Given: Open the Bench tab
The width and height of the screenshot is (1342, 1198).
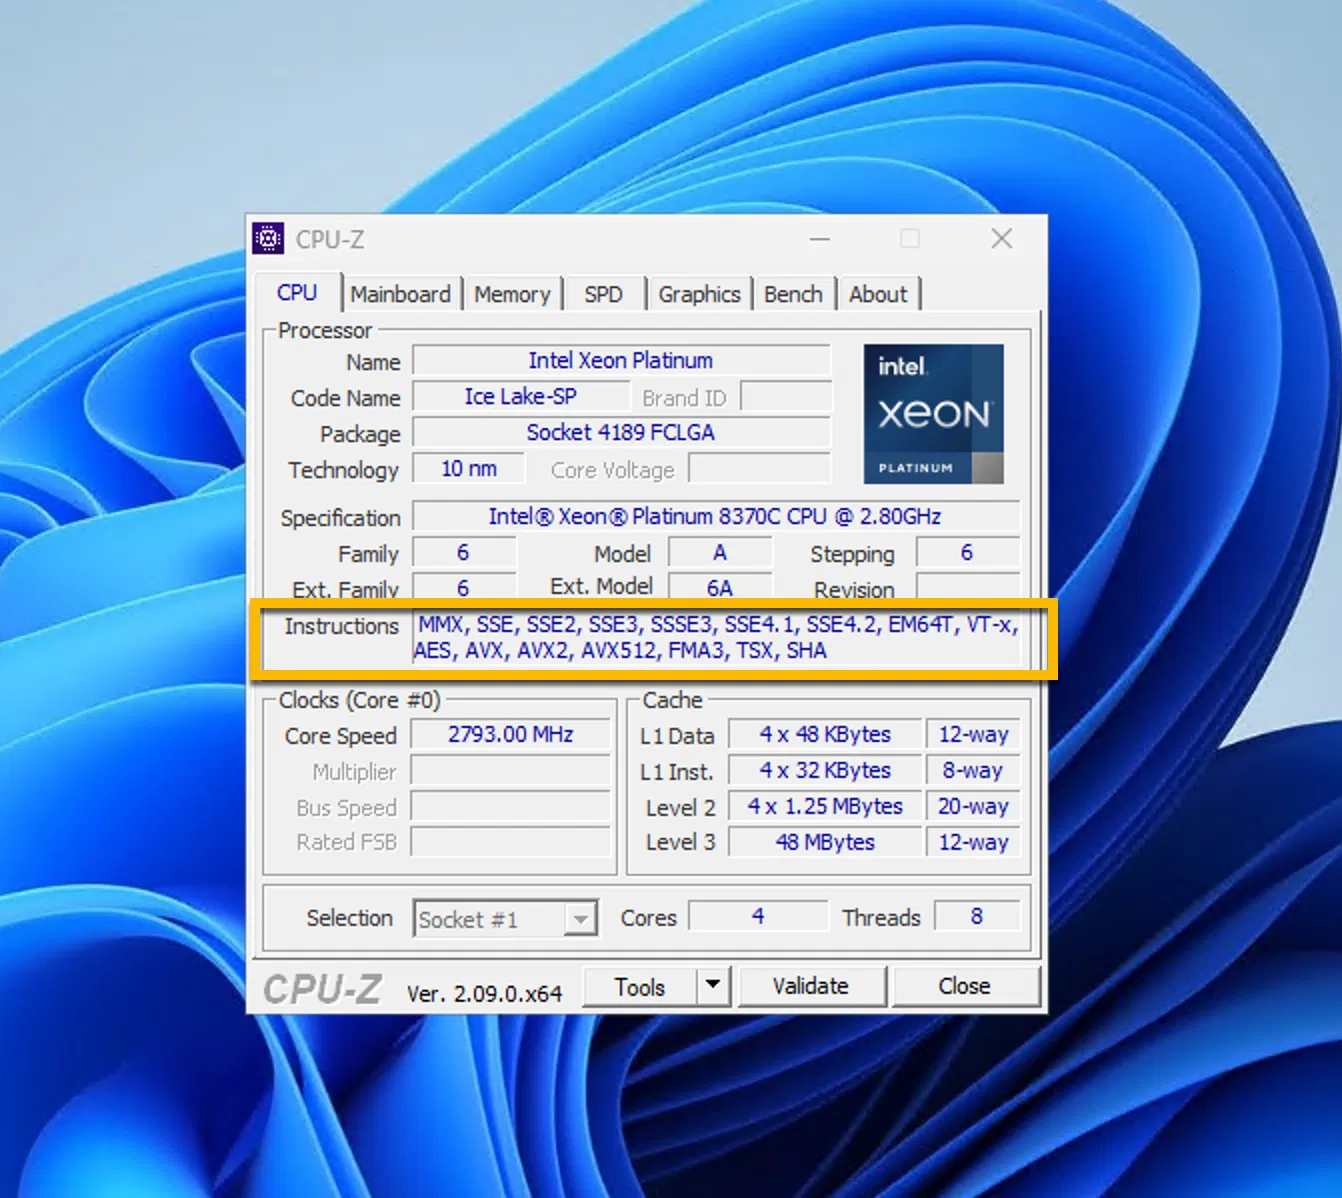Looking at the screenshot, I should pos(793,294).
